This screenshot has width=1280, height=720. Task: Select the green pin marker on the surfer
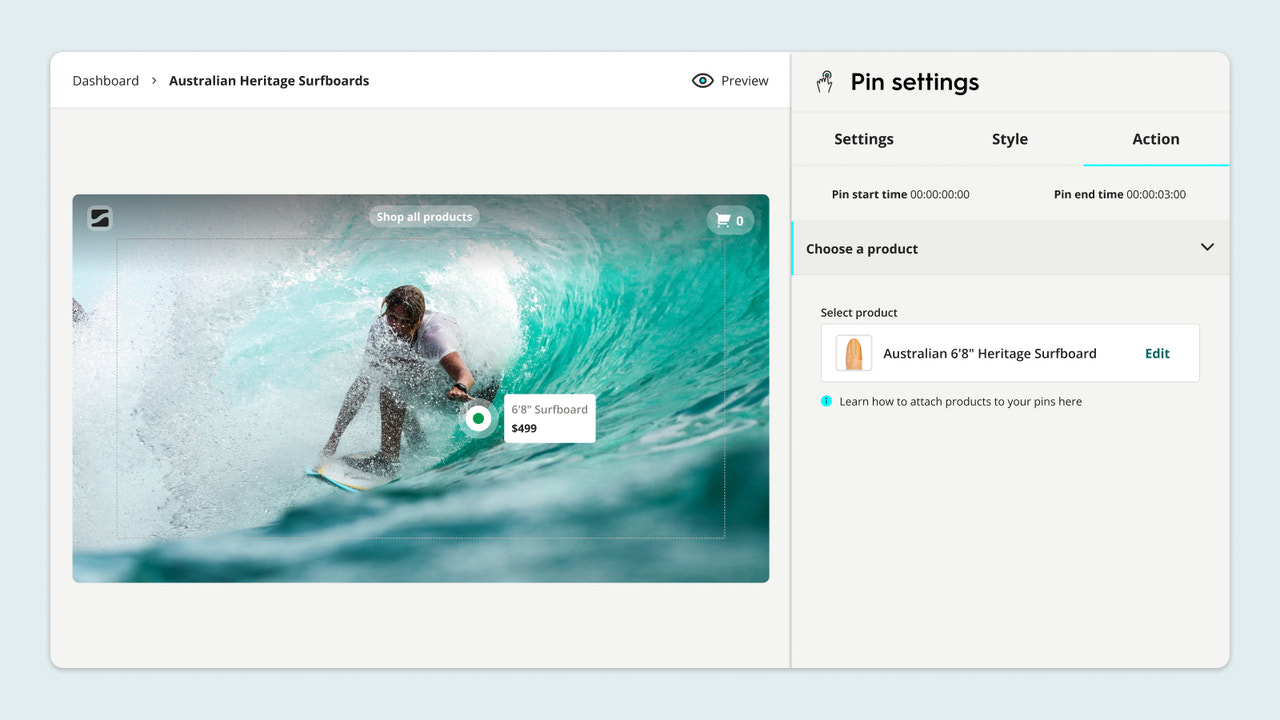(x=479, y=418)
